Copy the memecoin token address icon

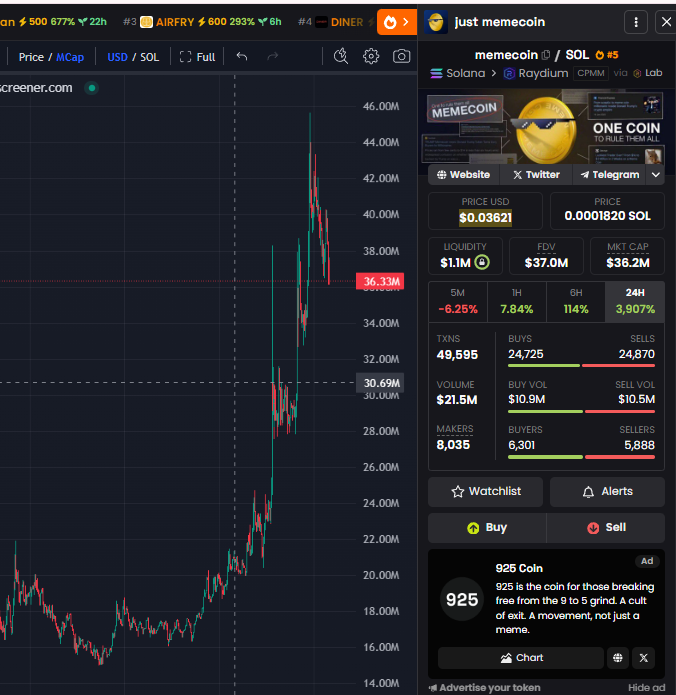point(546,55)
